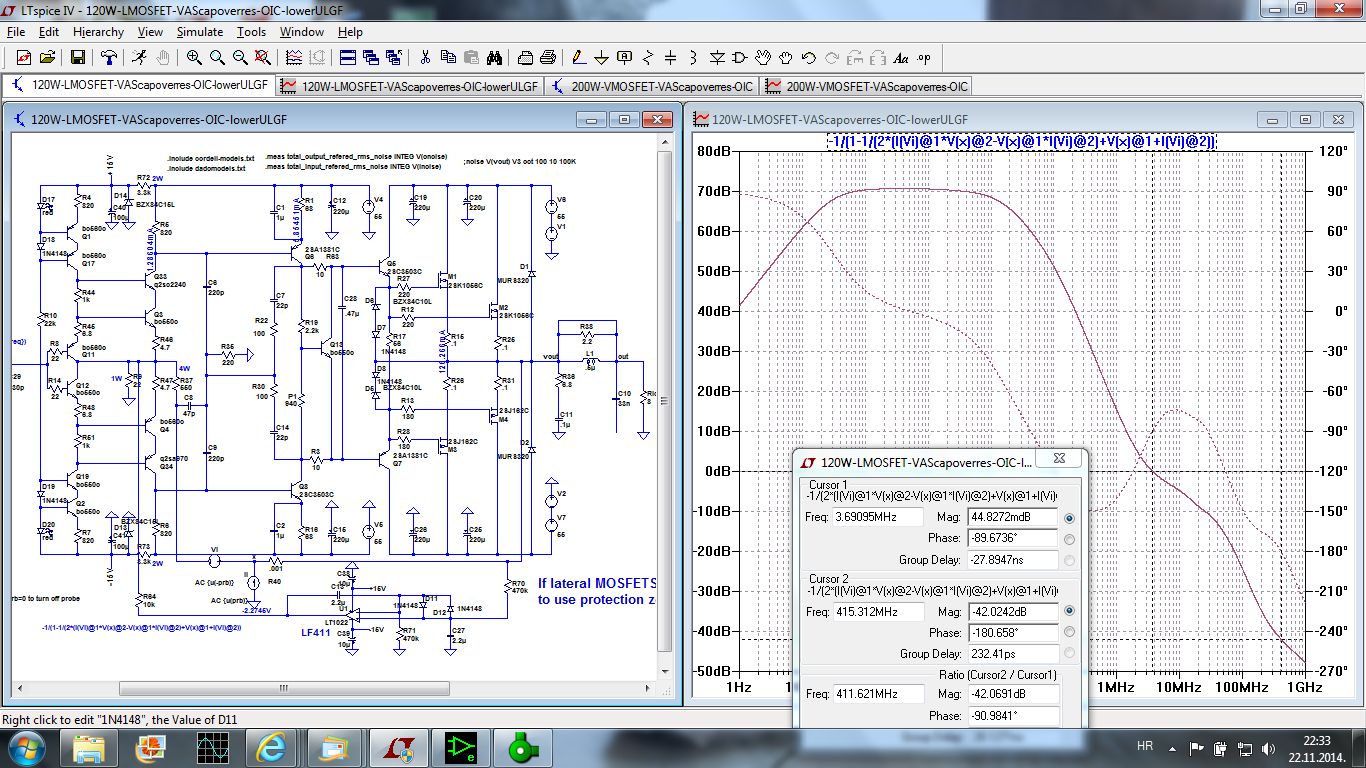Open the View menu

click(150, 32)
